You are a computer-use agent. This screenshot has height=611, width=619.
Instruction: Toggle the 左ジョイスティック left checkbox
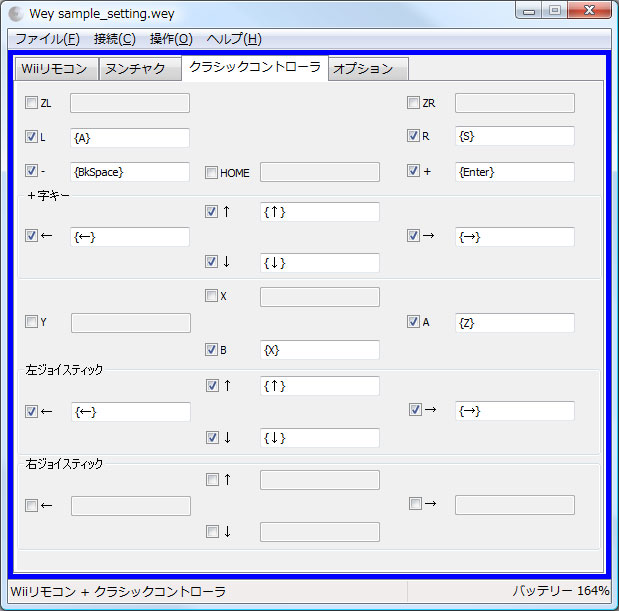tap(31, 411)
